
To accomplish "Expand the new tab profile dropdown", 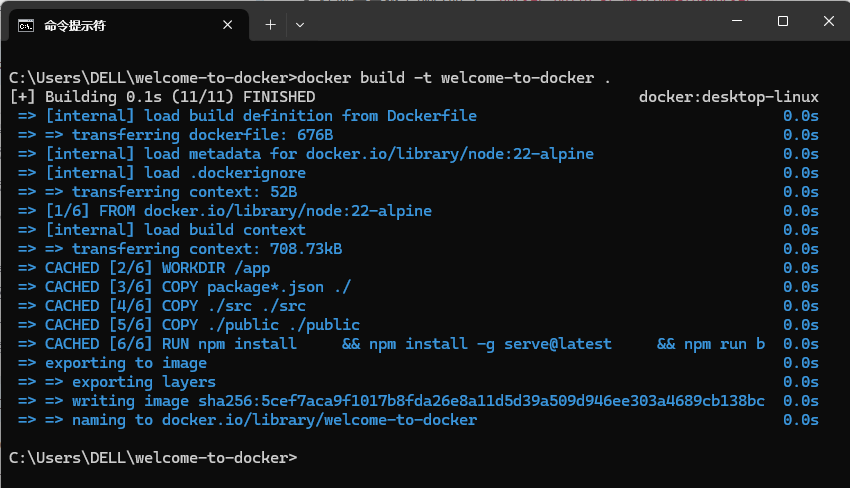I will [x=300, y=25].
